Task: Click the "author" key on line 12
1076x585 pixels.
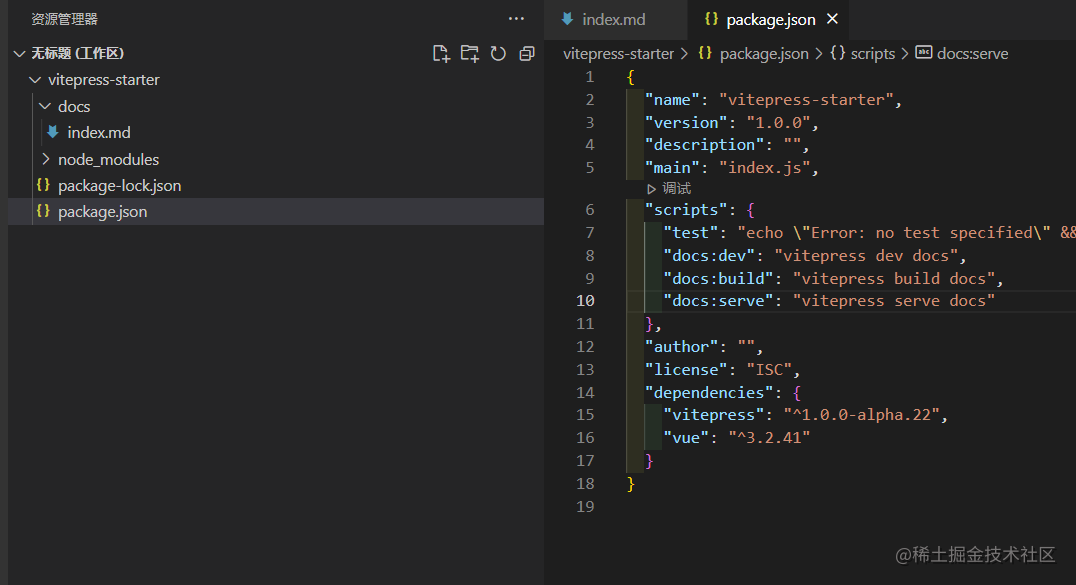Action: (681, 347)
